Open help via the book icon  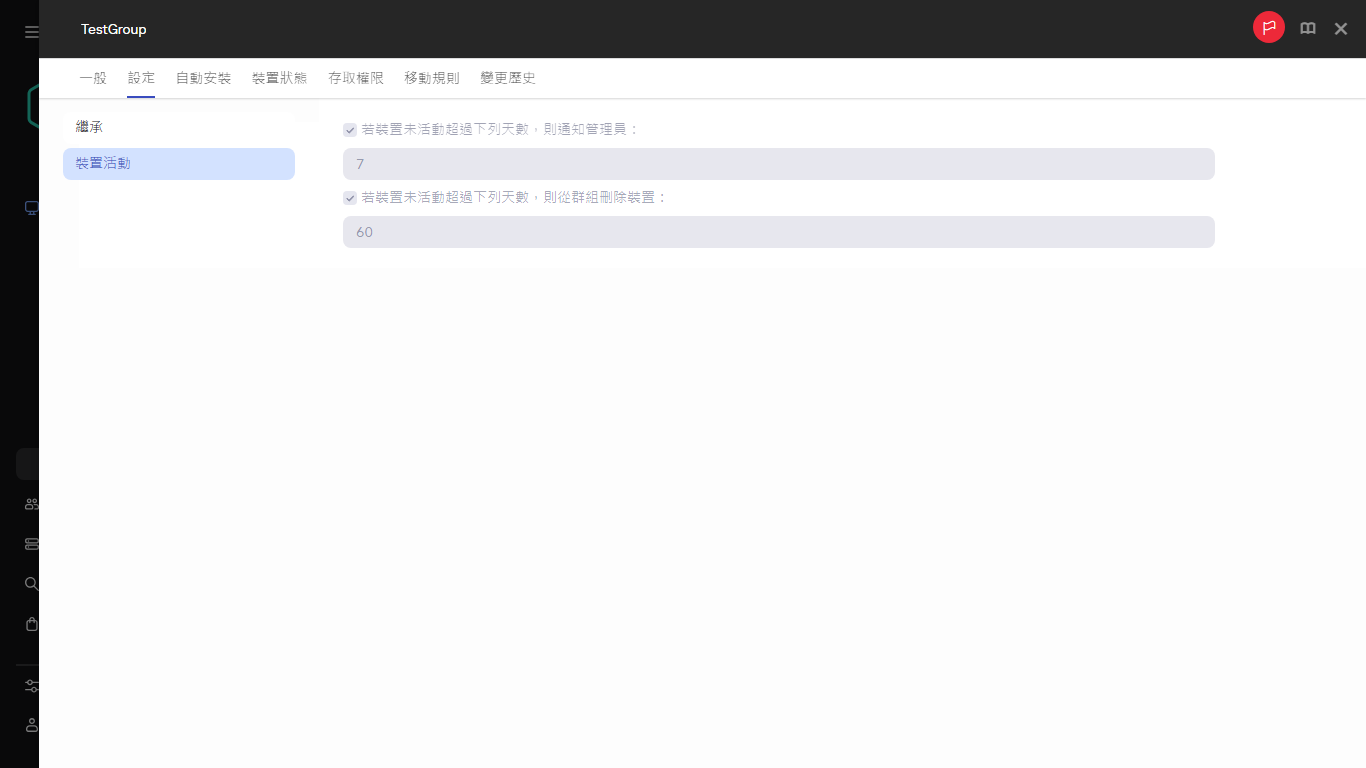pyautogui.click(x=1307, y=28)
